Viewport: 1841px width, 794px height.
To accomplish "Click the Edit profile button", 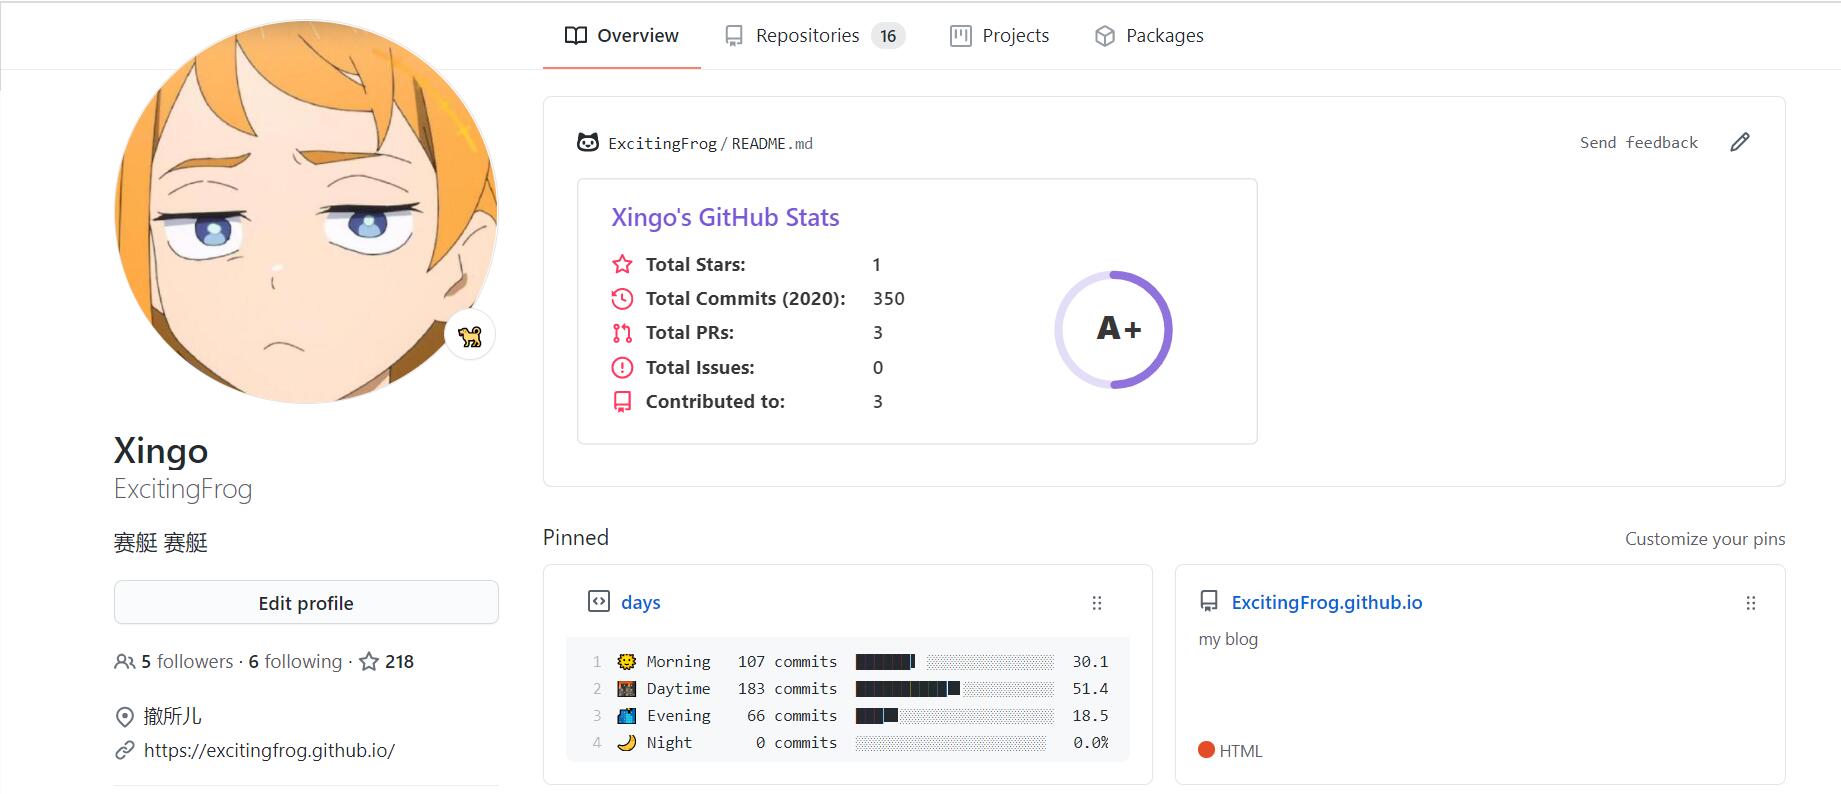I will click(x=306, y=603).
